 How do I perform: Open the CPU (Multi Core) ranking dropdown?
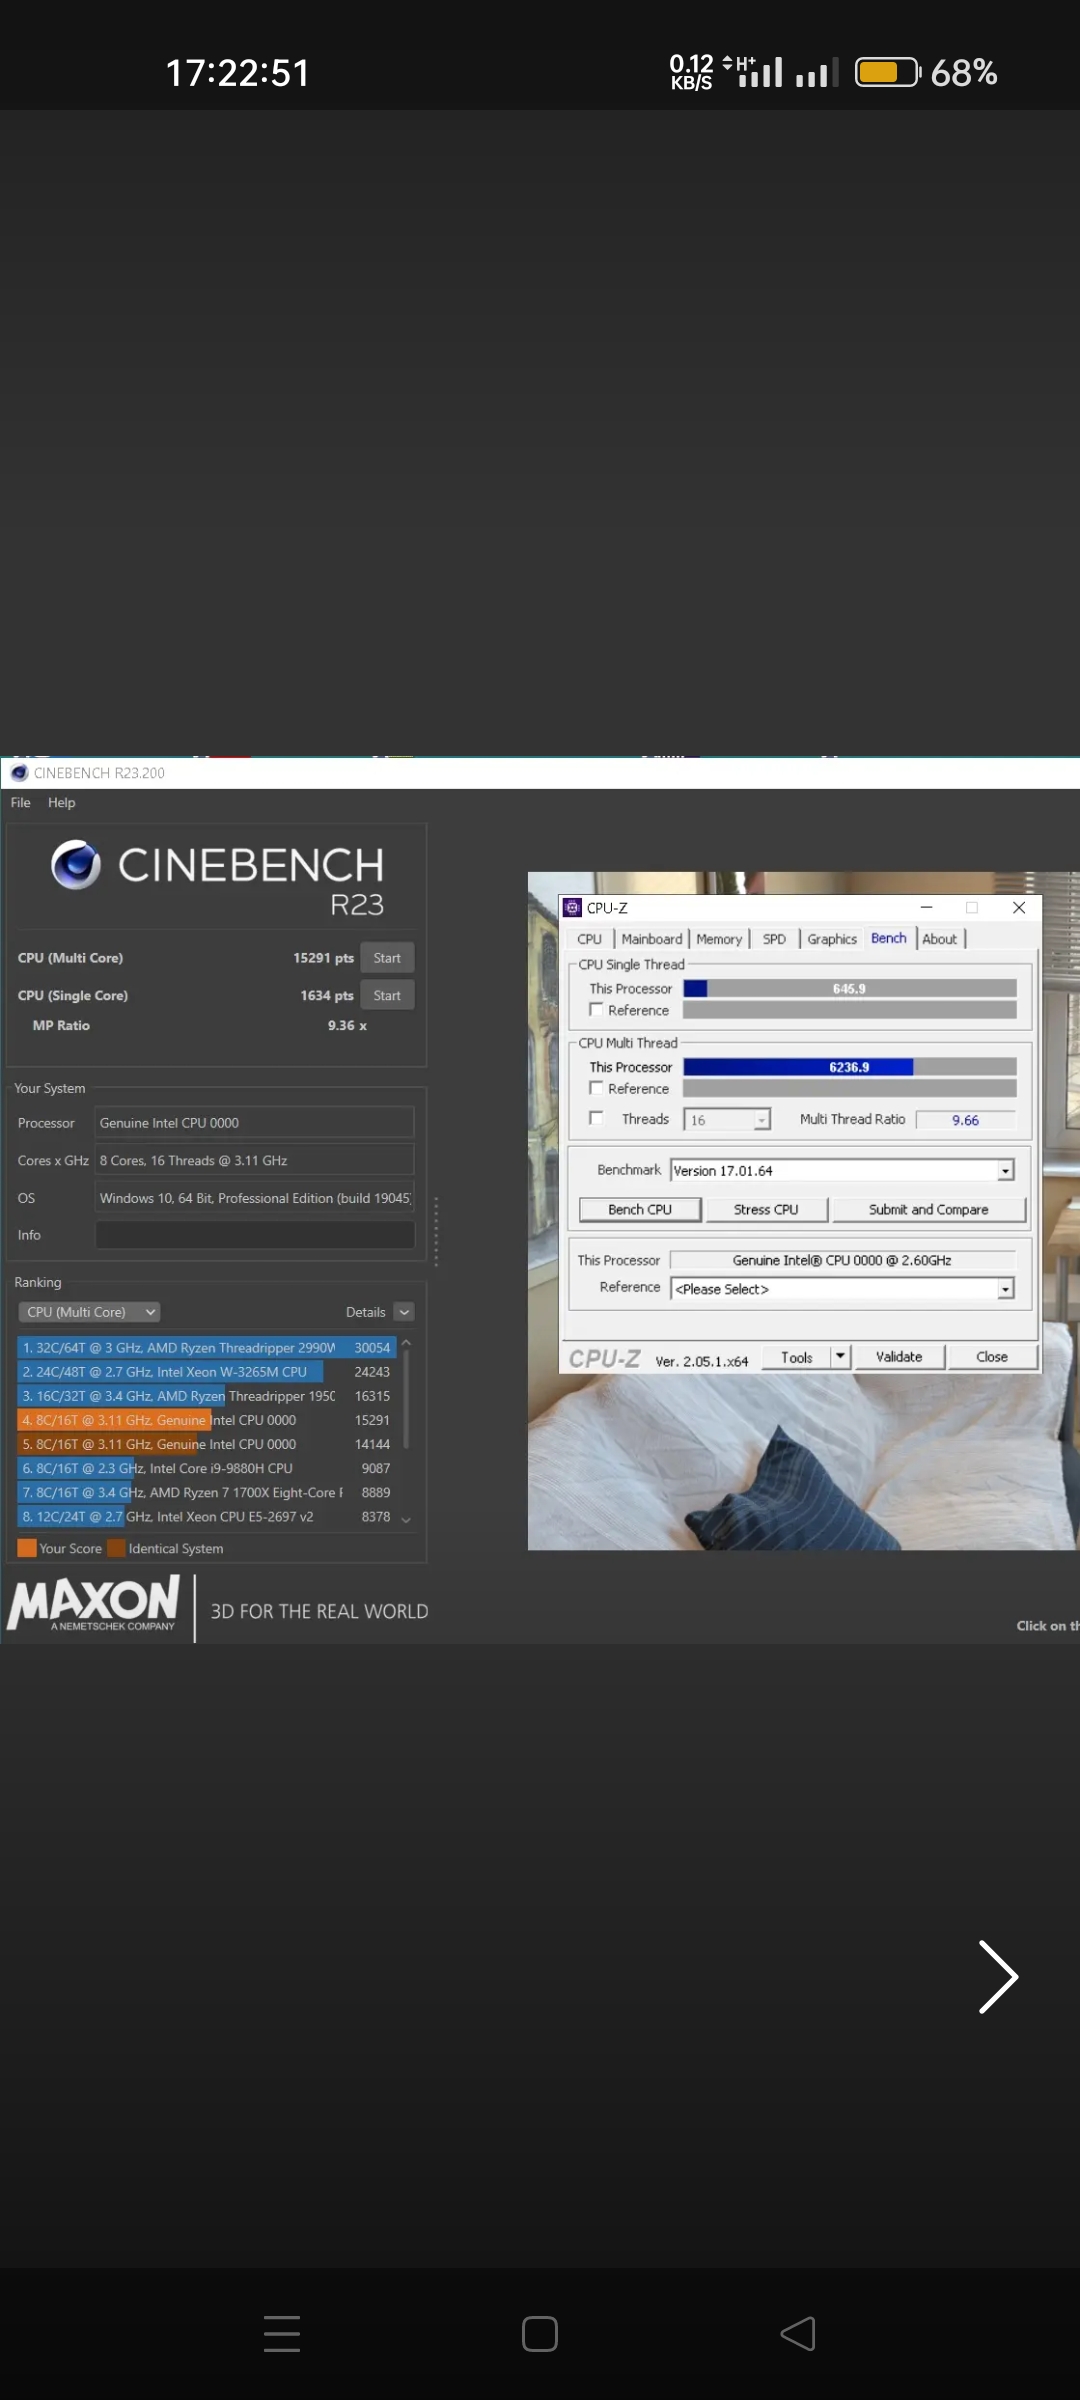click(x=89, y=1312)
